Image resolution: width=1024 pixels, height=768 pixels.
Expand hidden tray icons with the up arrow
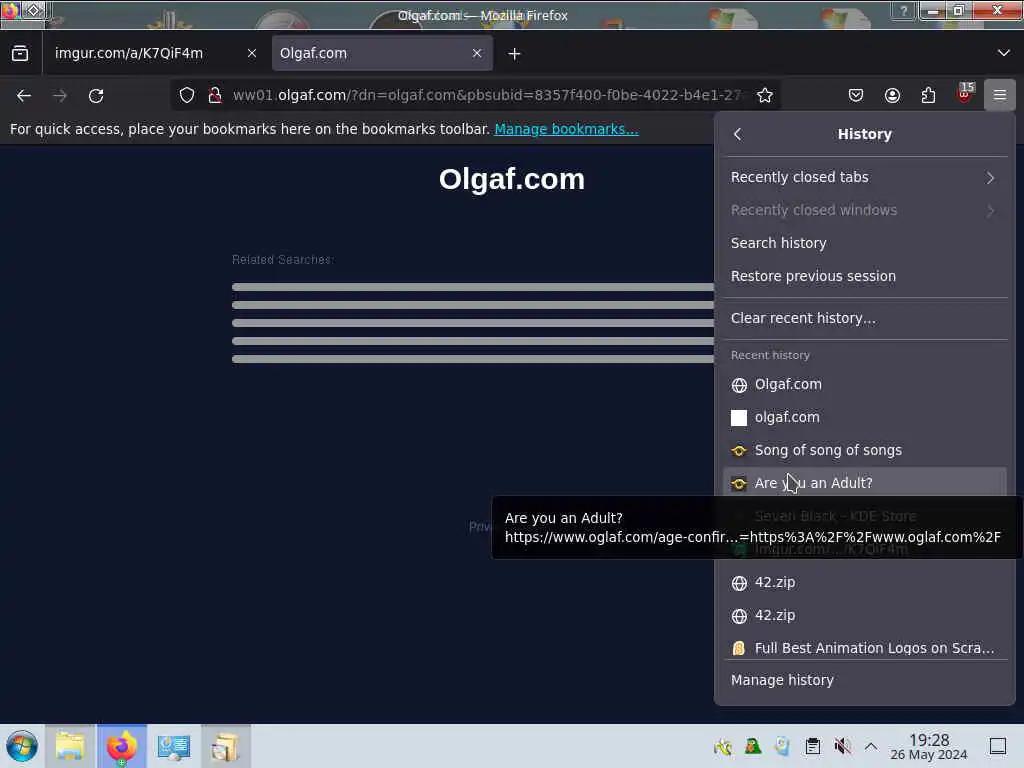tap(871, 746)
